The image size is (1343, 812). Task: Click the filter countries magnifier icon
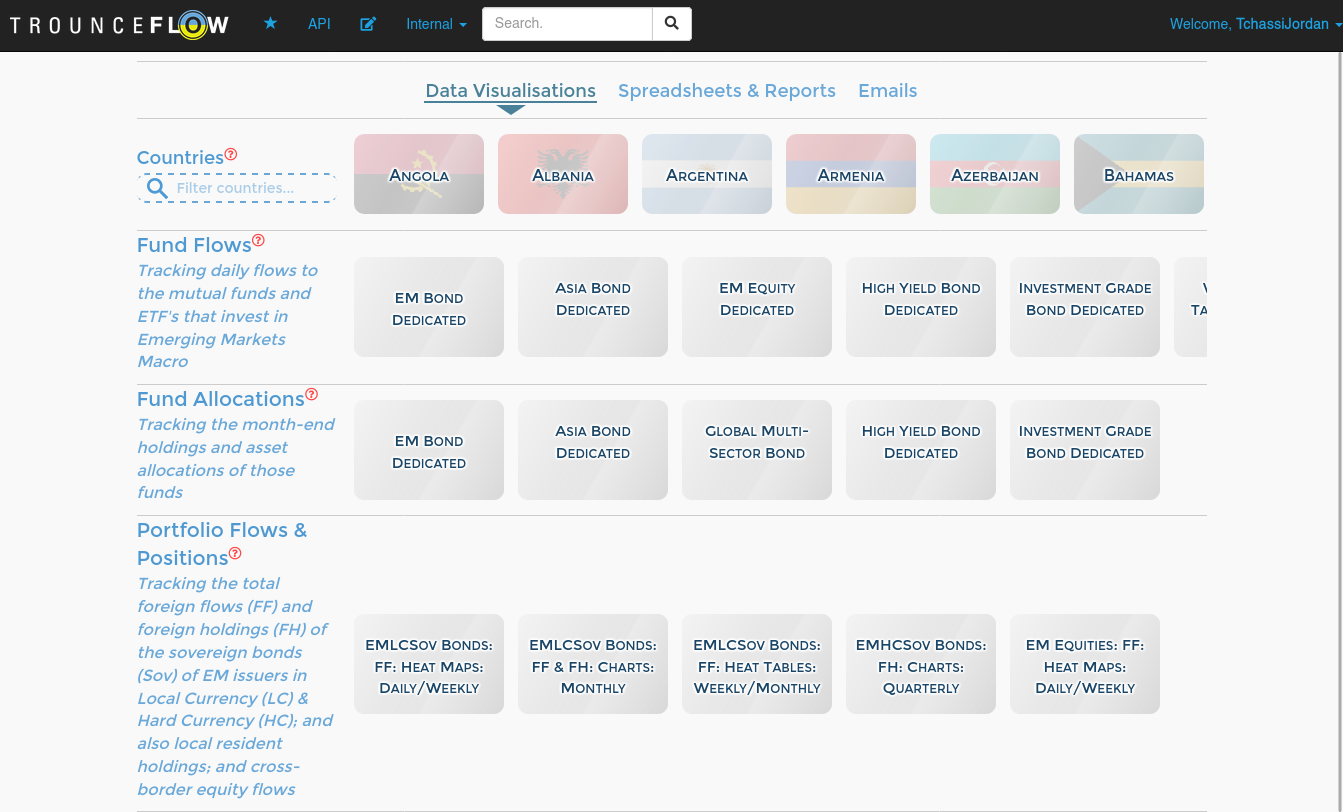(x=157, y=188)
